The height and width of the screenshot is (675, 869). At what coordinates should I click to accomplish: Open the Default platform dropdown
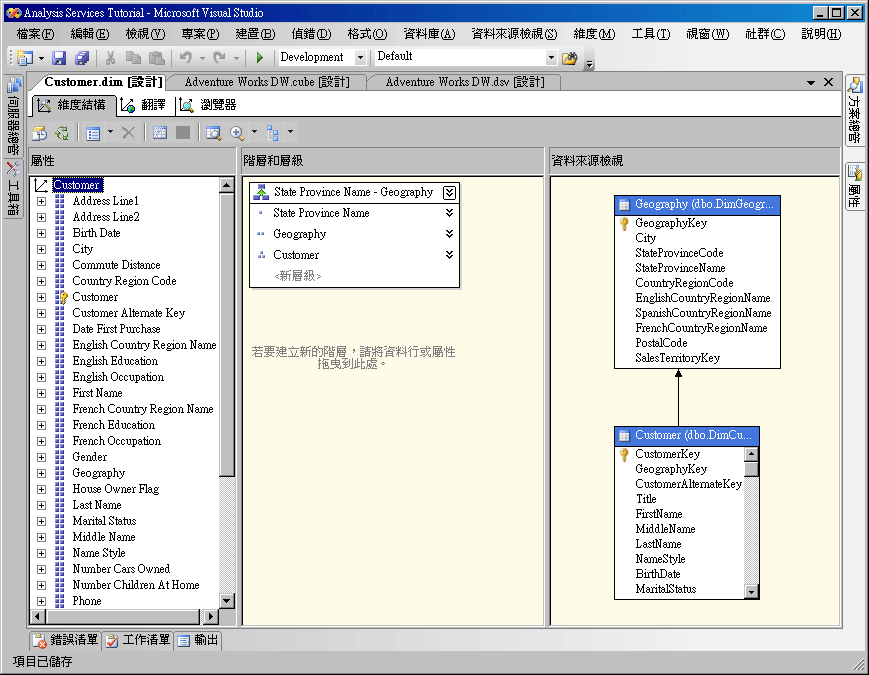coord(551,57)
